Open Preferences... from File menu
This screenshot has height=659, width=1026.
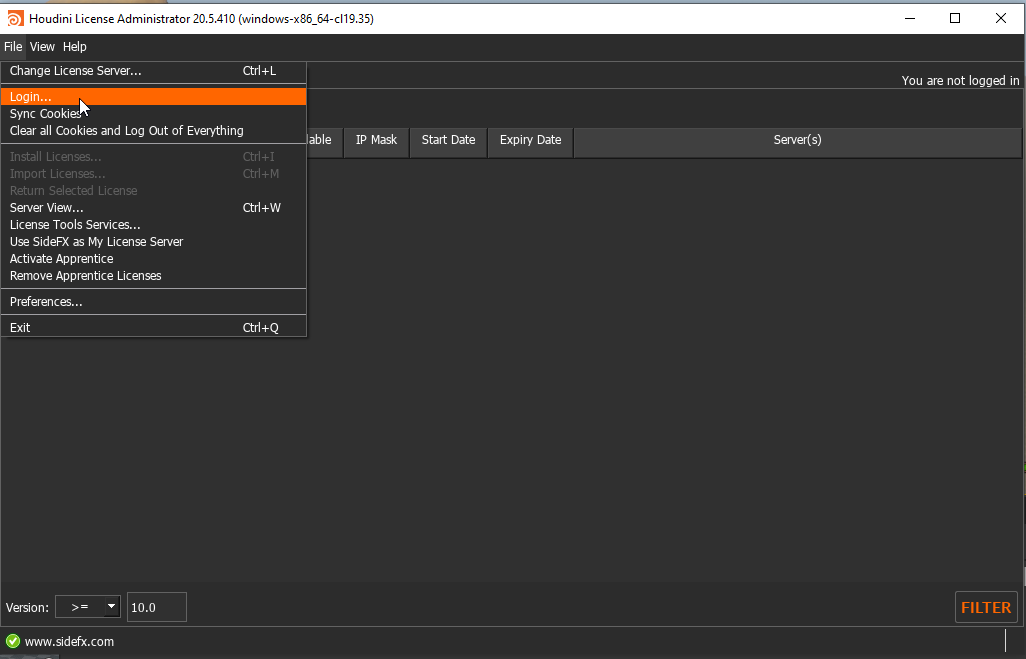tap(154, 302)
